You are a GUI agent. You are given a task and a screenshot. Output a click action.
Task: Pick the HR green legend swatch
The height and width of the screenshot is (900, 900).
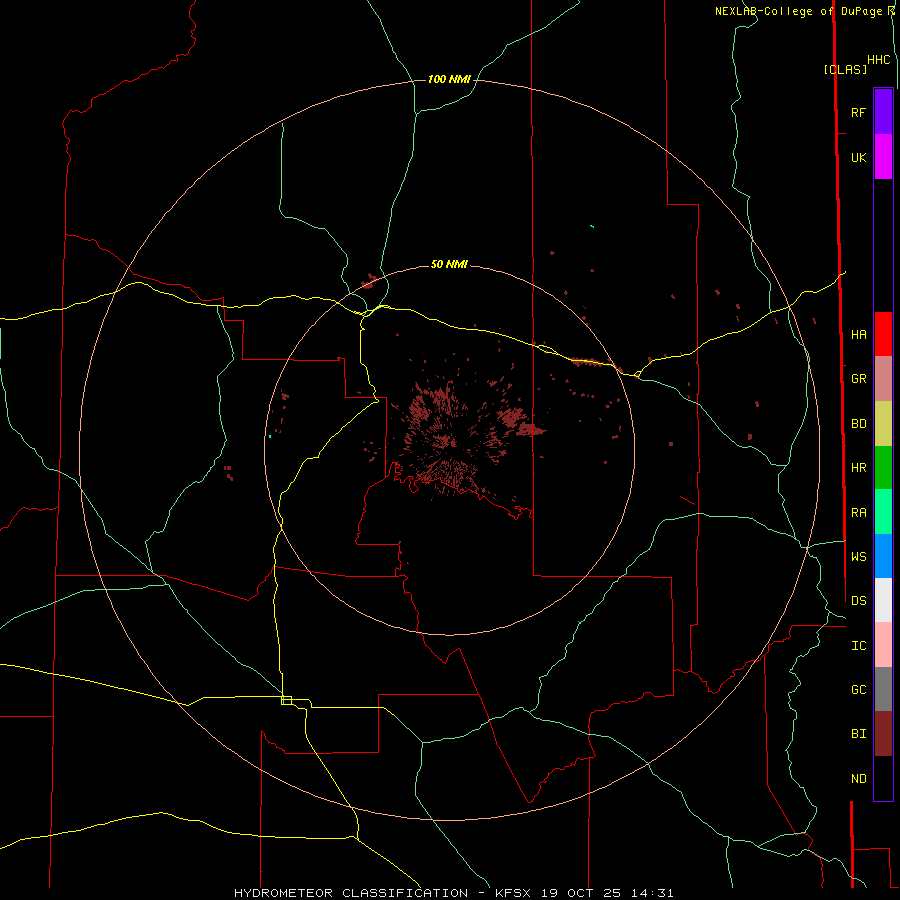pyautogui.click(x=883, y=468)
